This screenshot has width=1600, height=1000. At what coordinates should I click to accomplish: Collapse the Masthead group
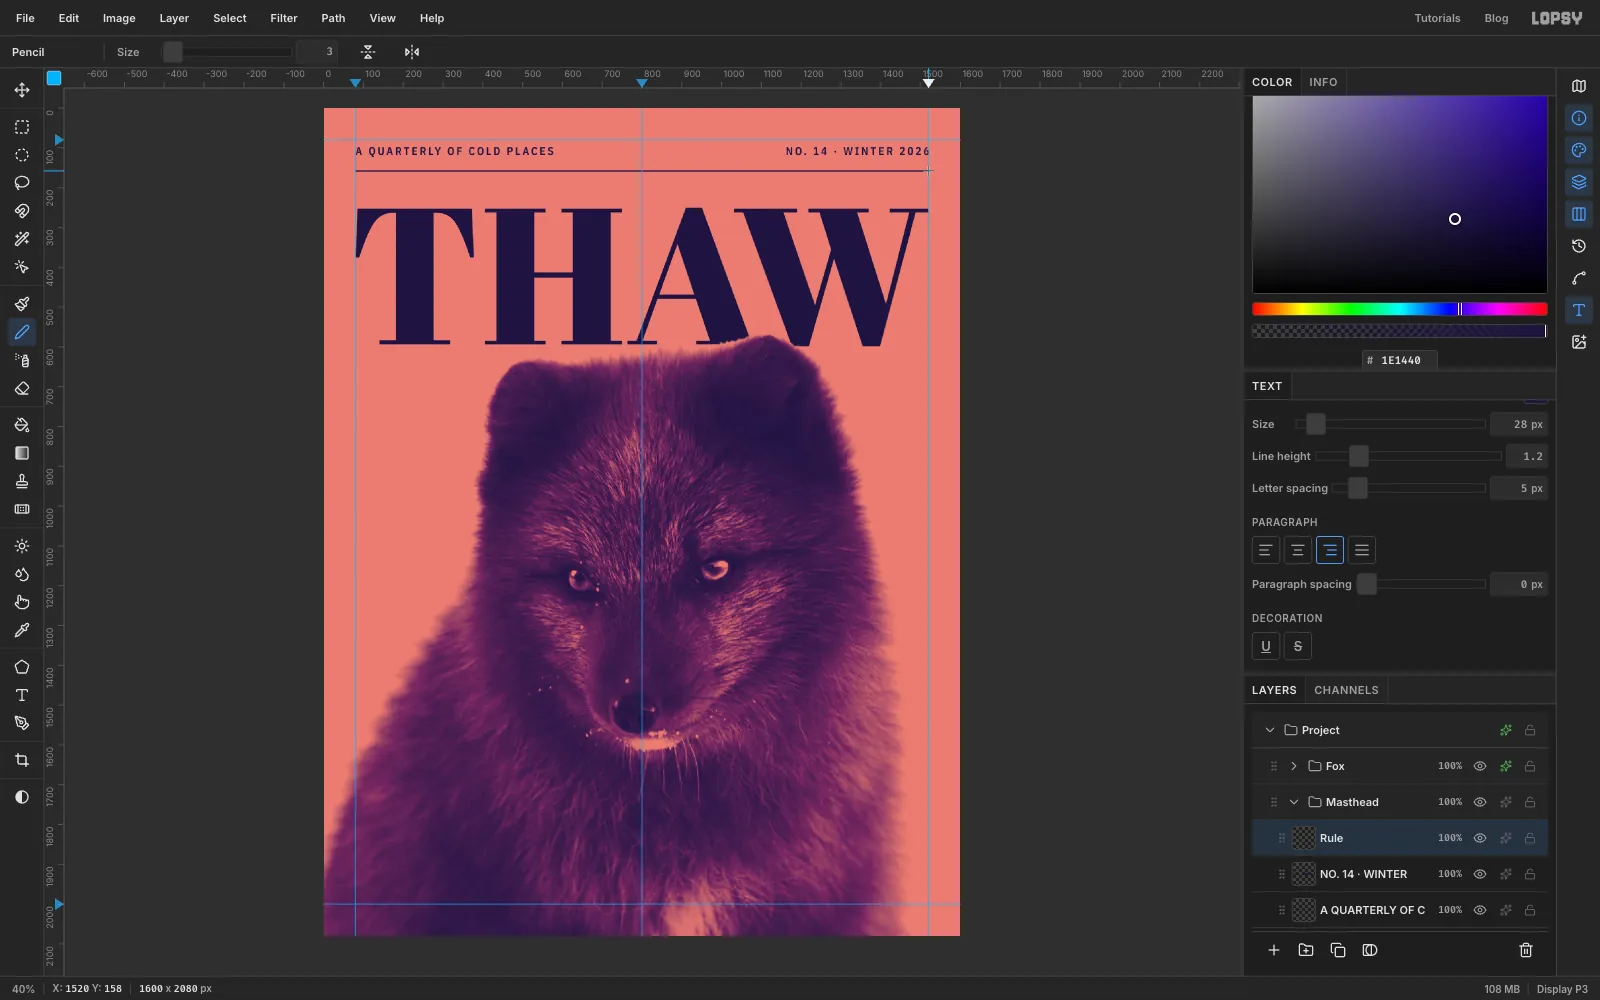(x=1294, y=802)
